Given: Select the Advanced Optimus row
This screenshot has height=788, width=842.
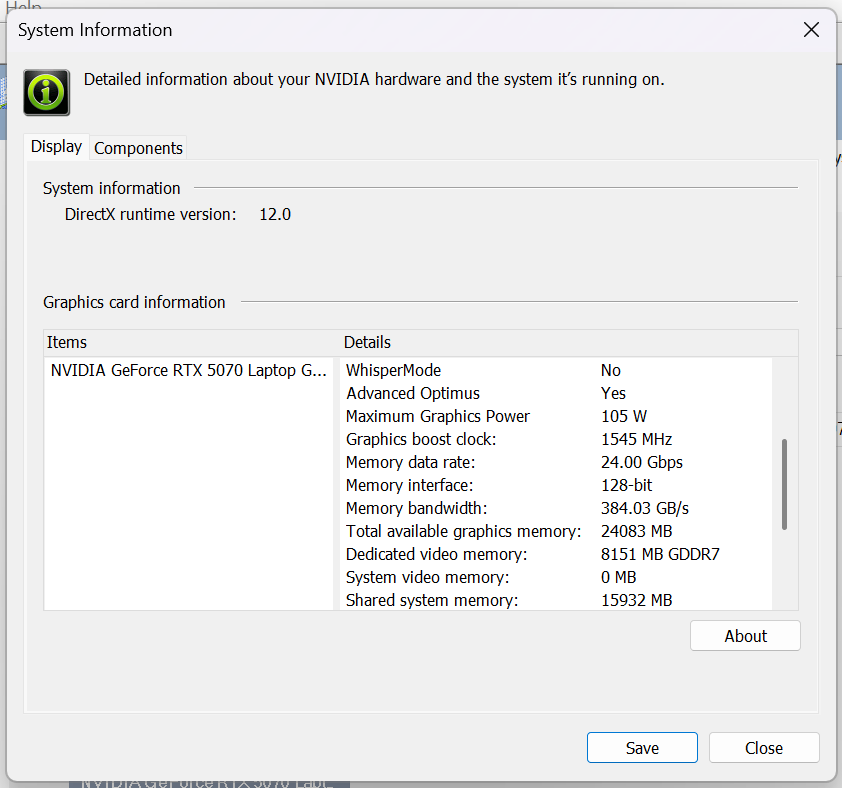Looking at the screenshot, I should pyautogui.click(x=556, y=393).
